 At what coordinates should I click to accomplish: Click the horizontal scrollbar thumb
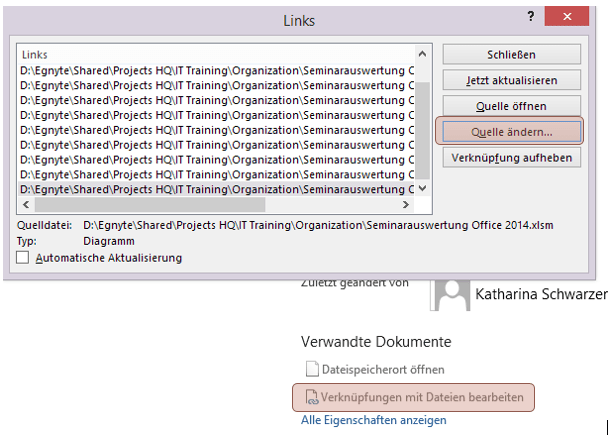click(x=150, y=204)
